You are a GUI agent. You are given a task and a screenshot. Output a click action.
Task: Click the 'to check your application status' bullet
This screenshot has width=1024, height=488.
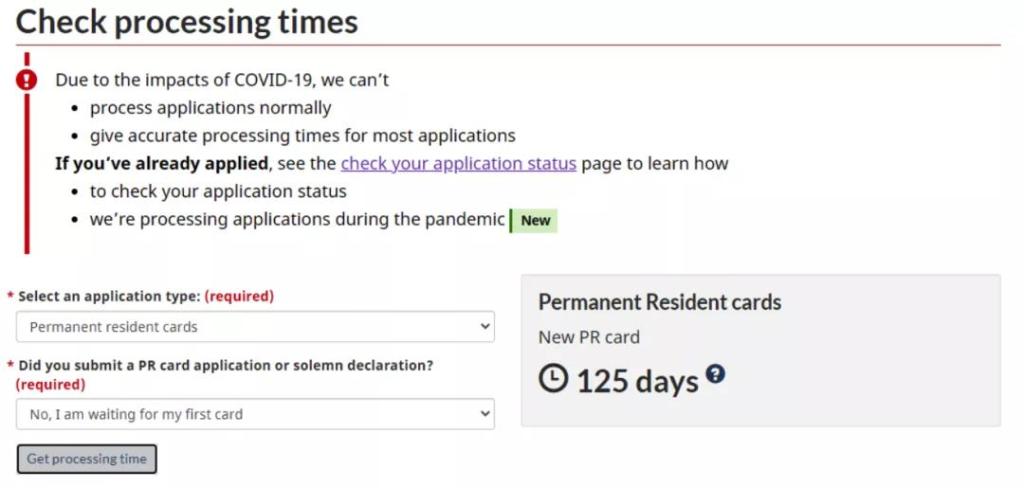218,191
